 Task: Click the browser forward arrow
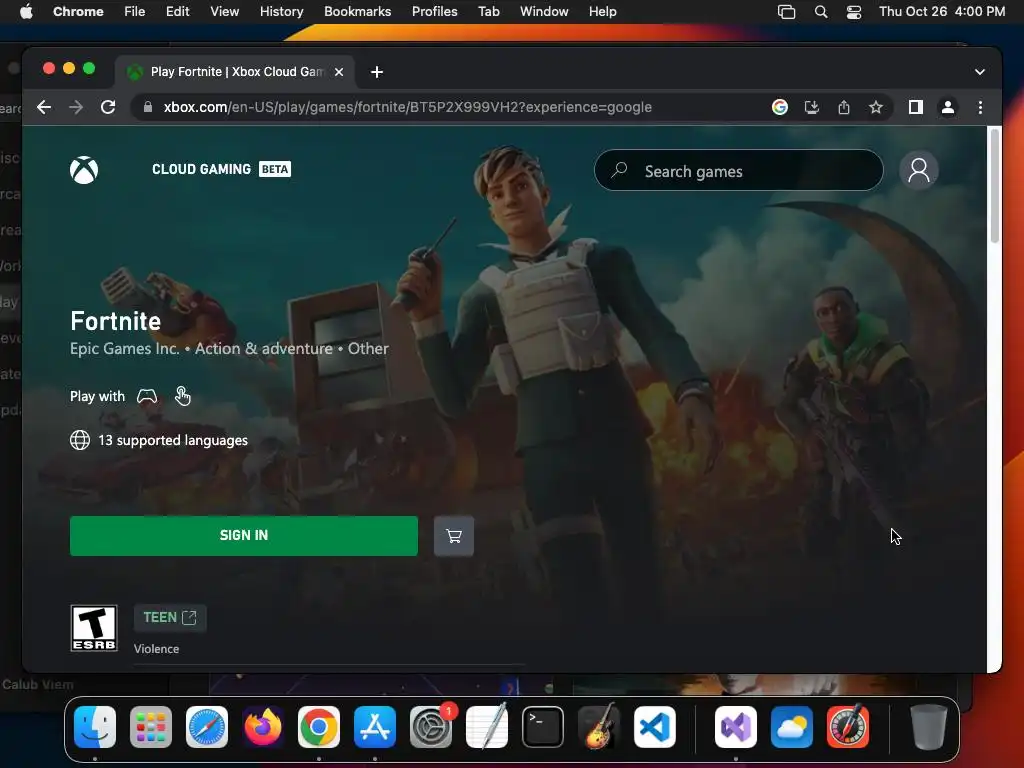76,107
